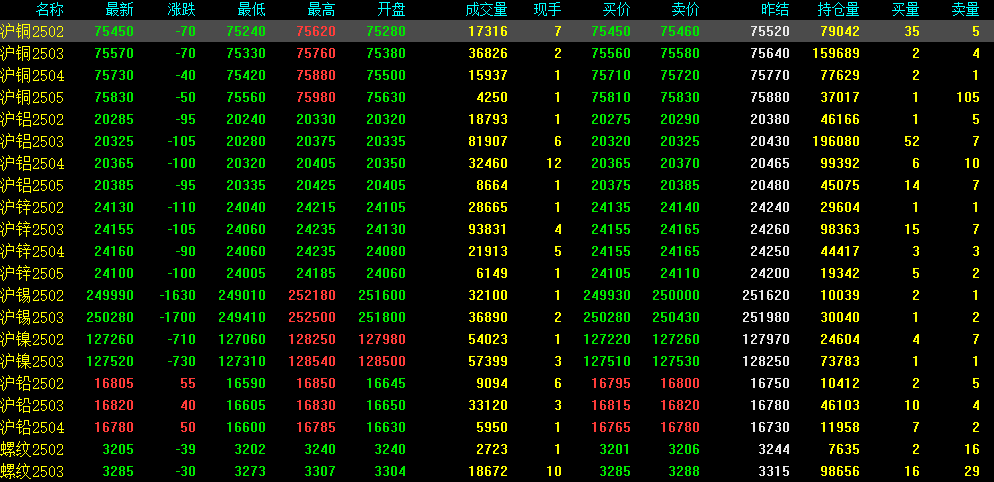Select the 沪锡2503 contract name
The image size is (994, 482).
click(32, 317)
